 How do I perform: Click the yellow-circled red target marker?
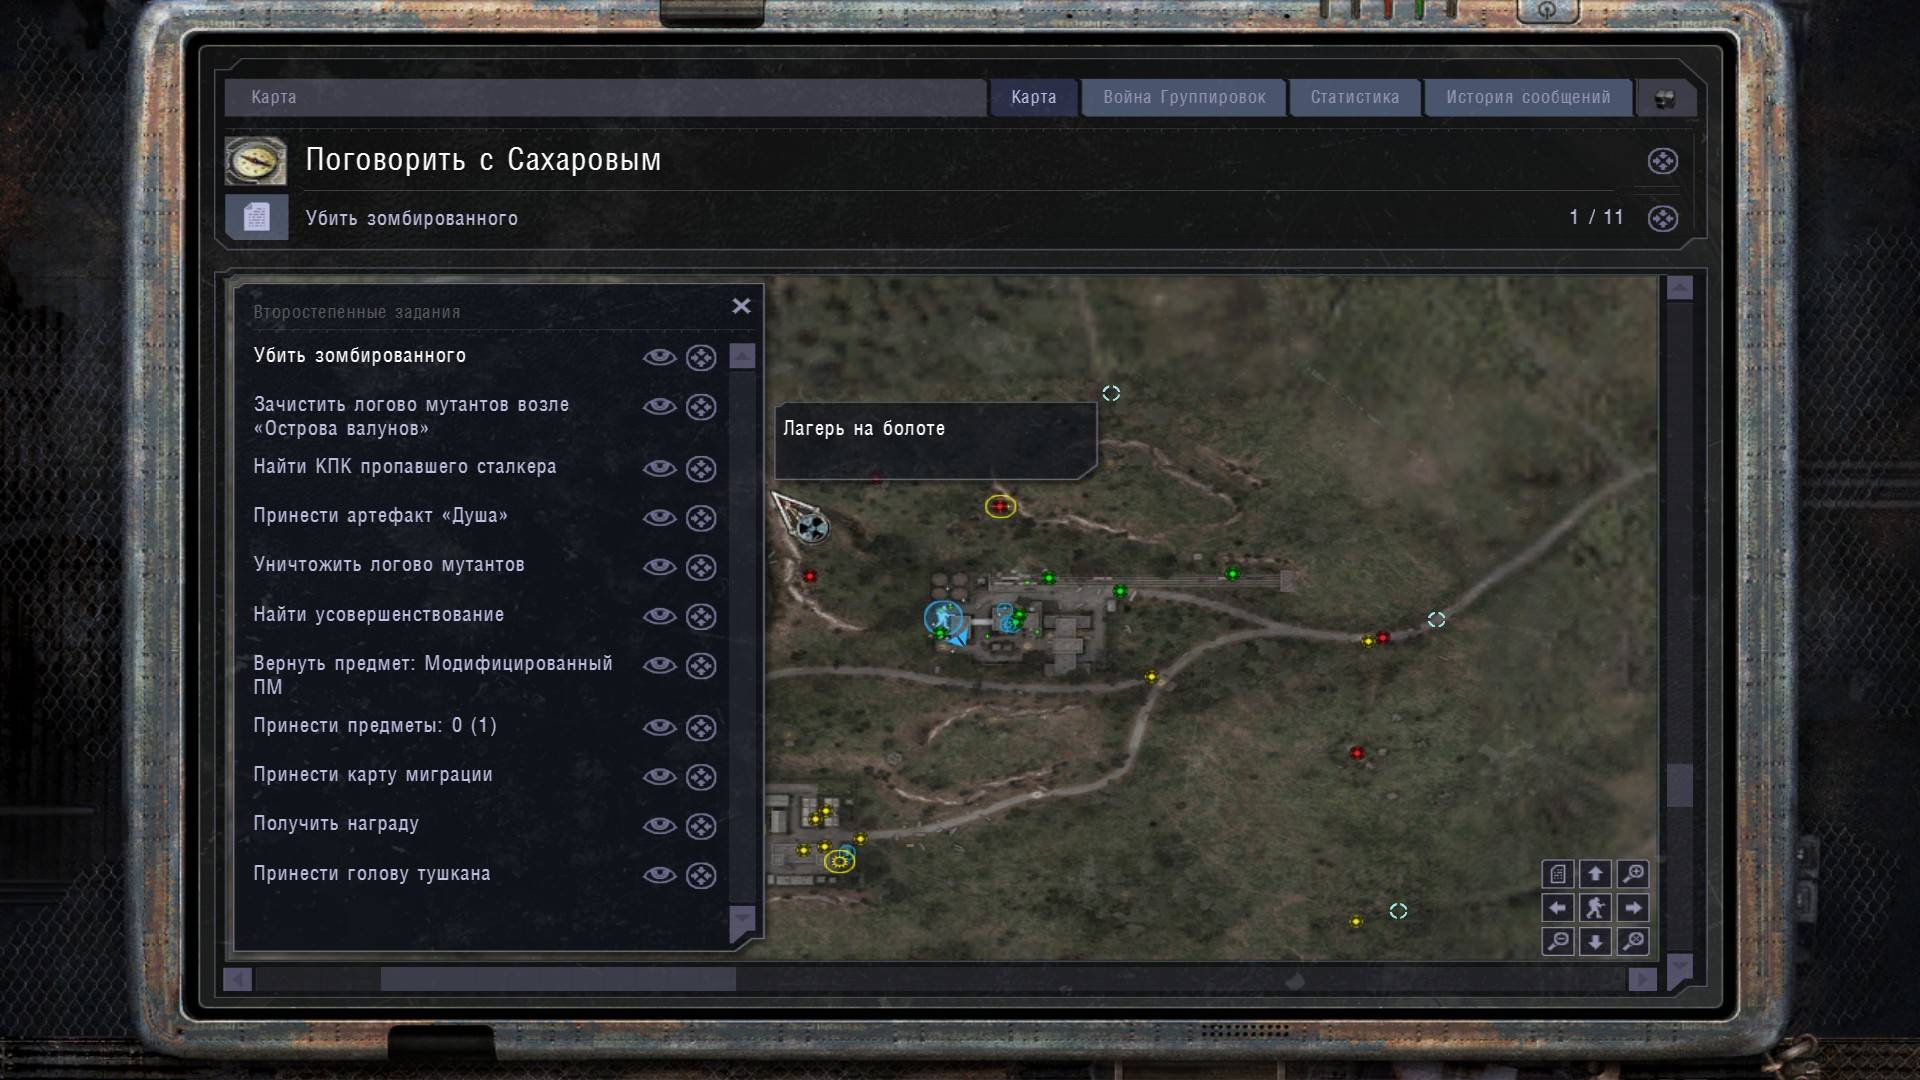1000,507
